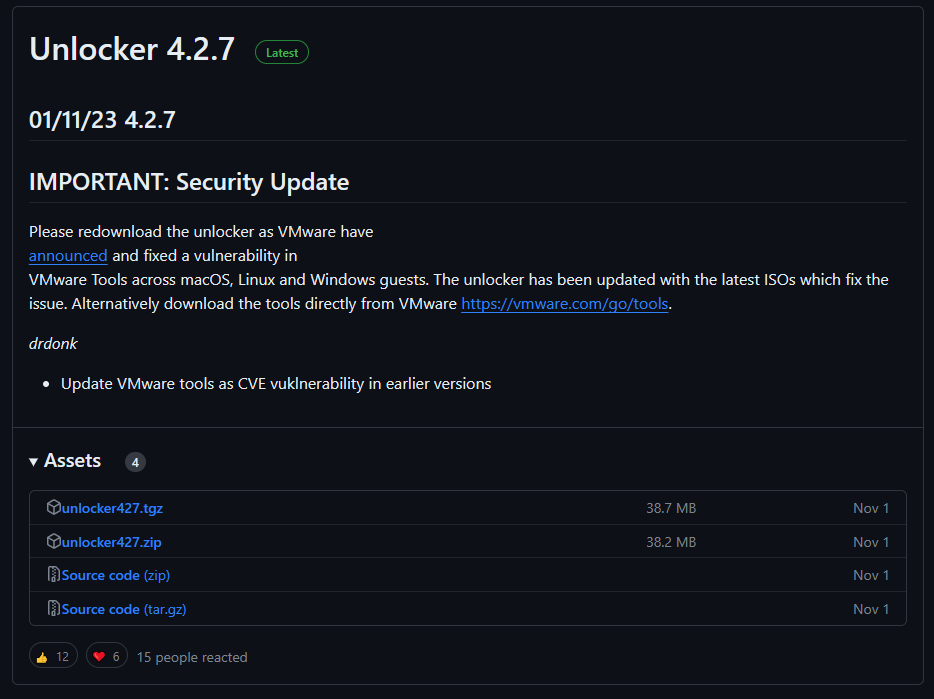
Task: Click the IMPORTANT: Security Update heading
Action: pos(189,182)
